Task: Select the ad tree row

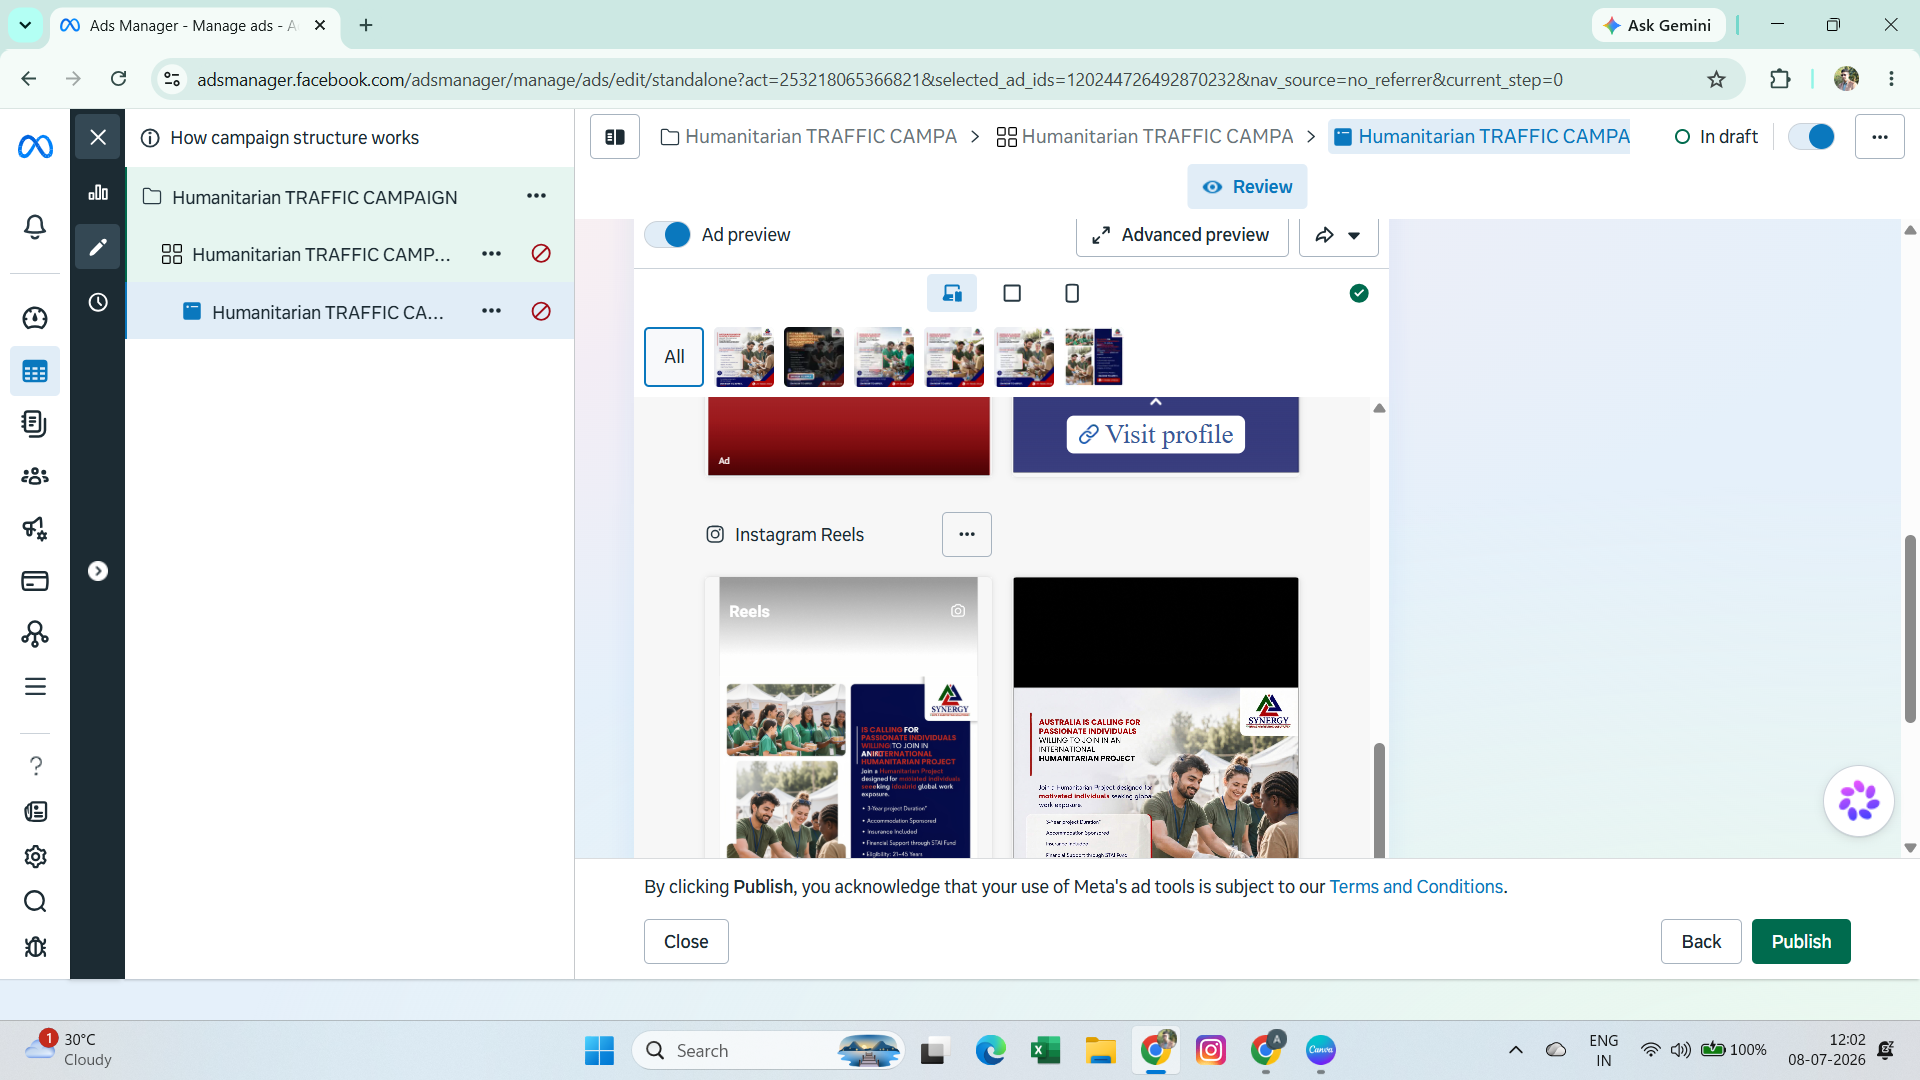Action: 350,311
